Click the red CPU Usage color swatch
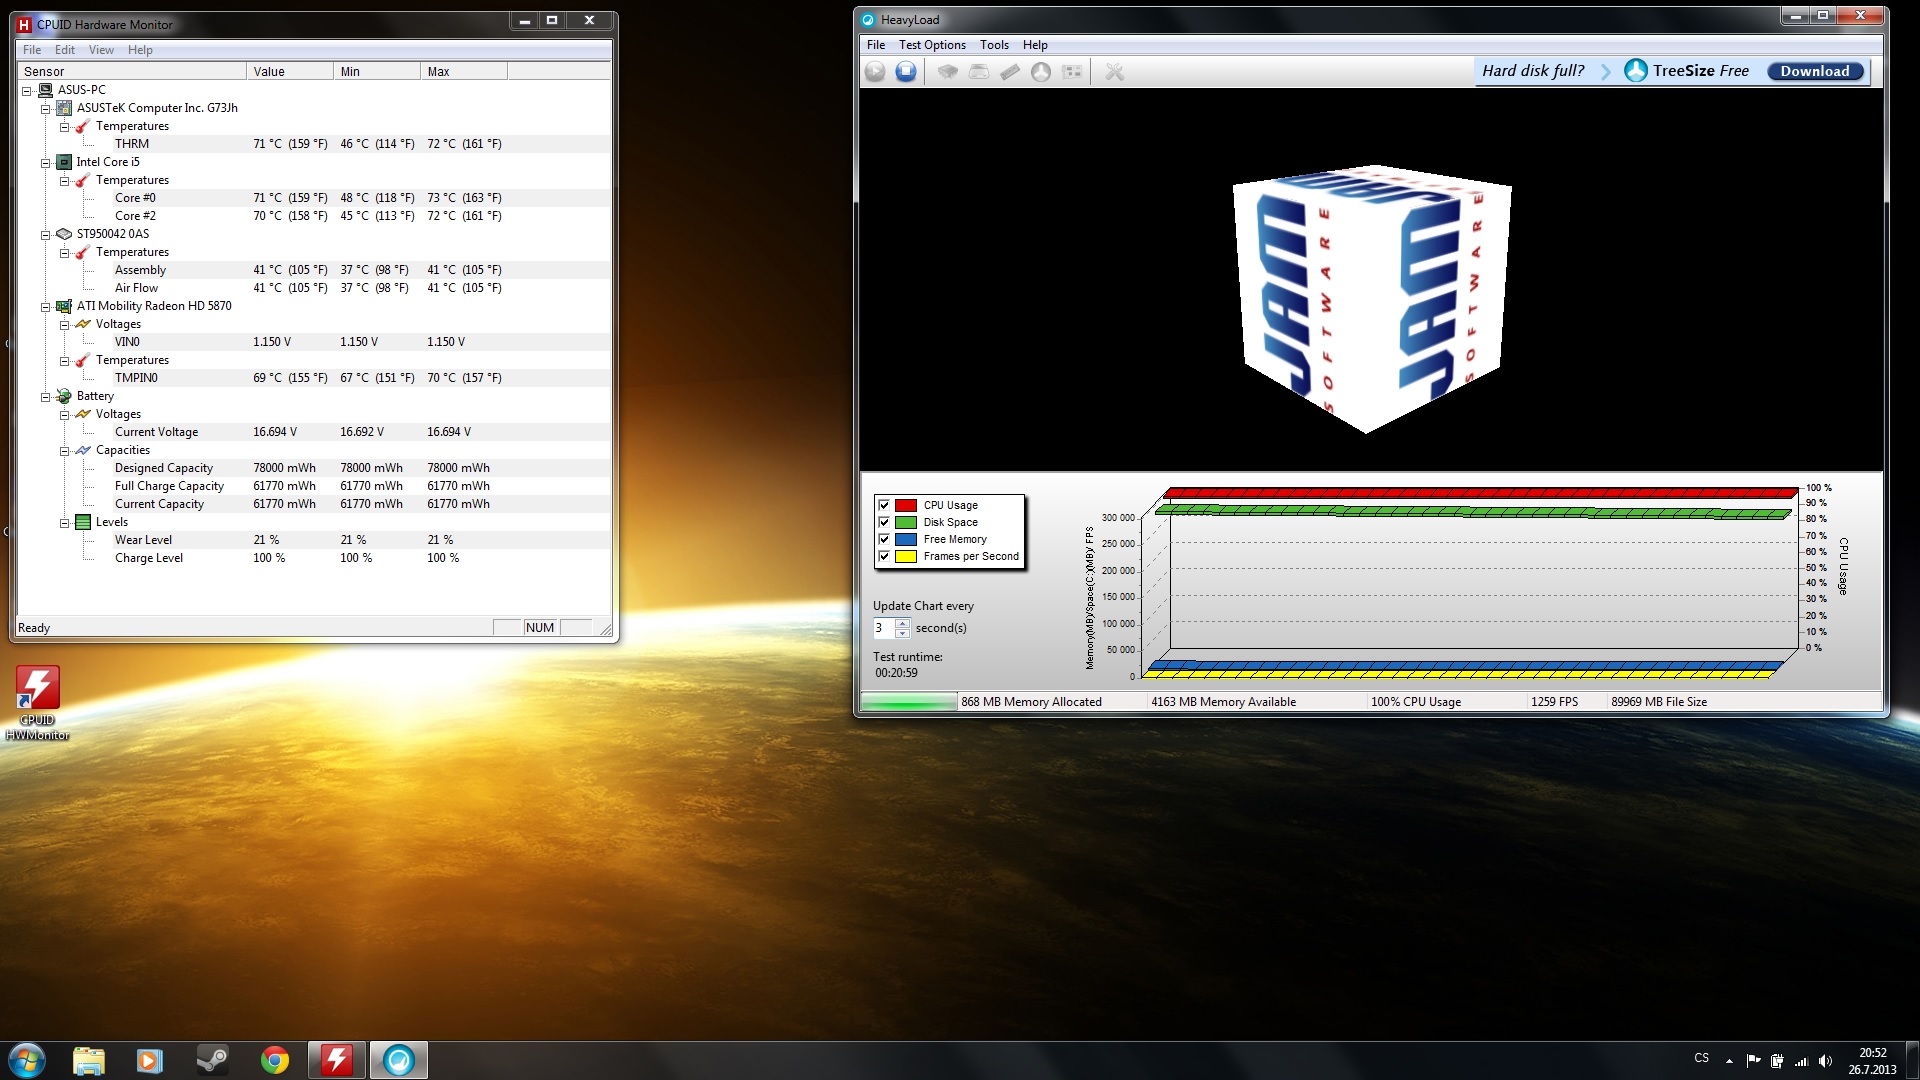The image size is (1920, 1080). (x=906, y=505)
